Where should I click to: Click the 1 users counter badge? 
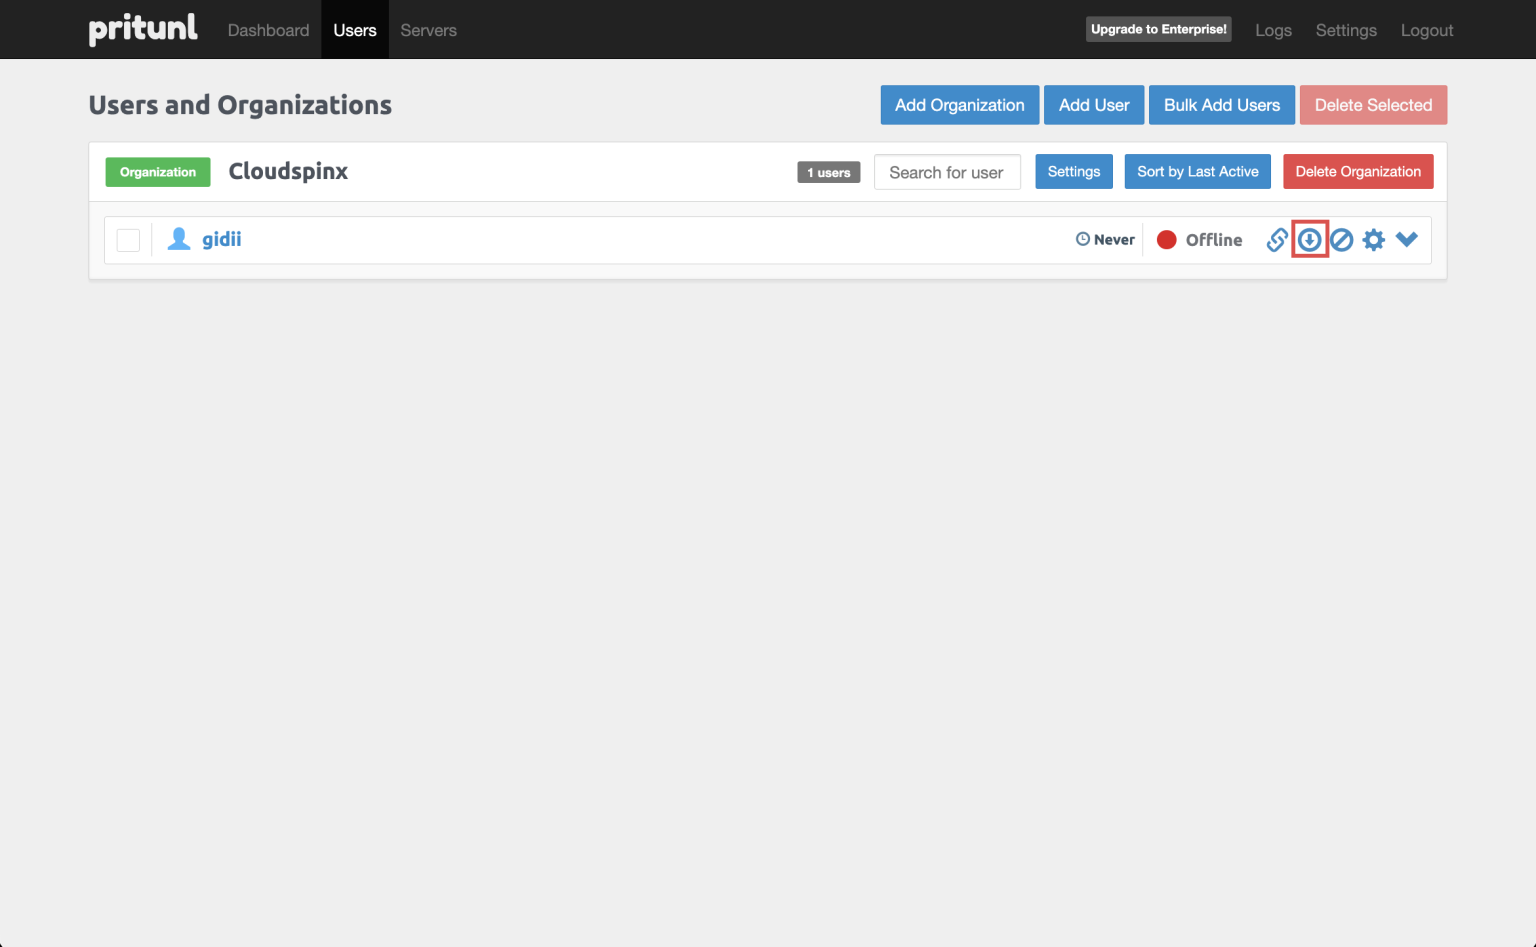(828, 171)
